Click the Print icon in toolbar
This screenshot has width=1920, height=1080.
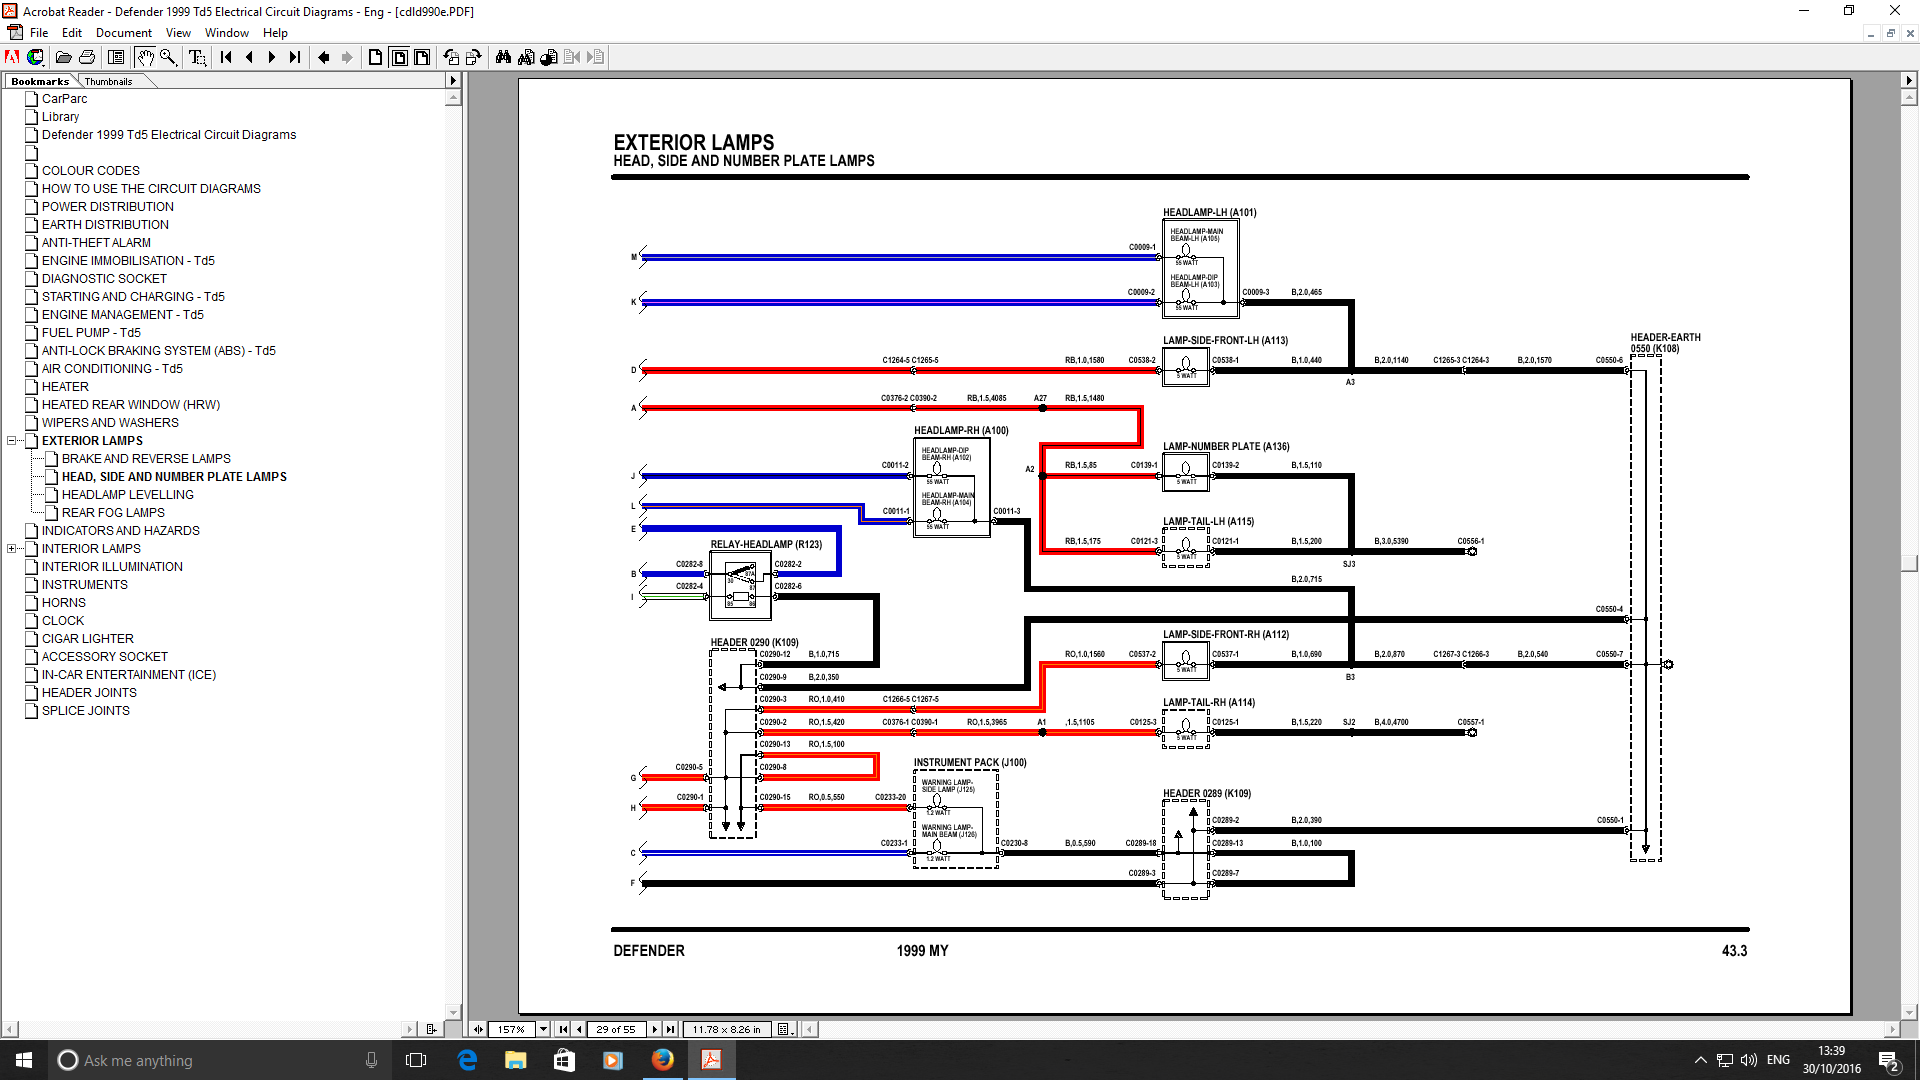point(87,57)
